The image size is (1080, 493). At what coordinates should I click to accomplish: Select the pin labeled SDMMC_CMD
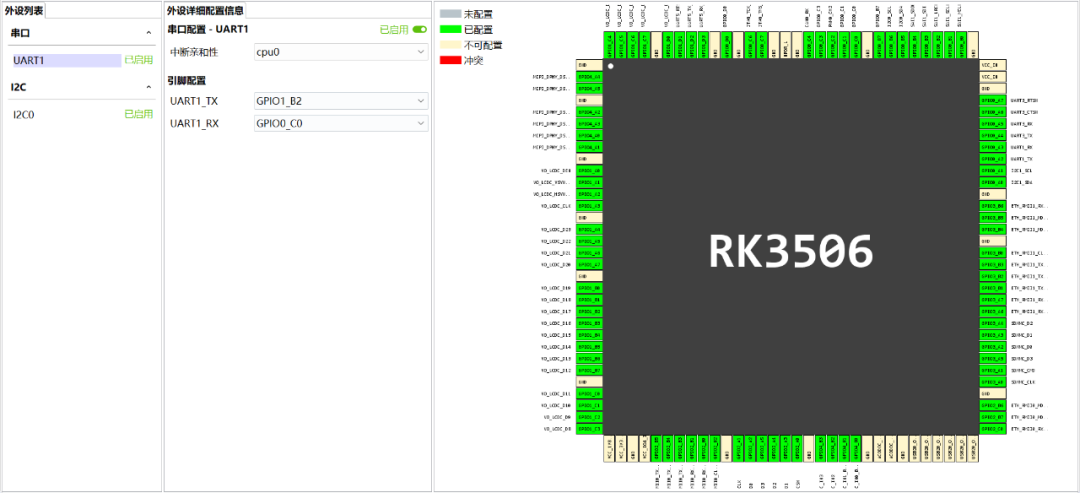tap(993, 370)
